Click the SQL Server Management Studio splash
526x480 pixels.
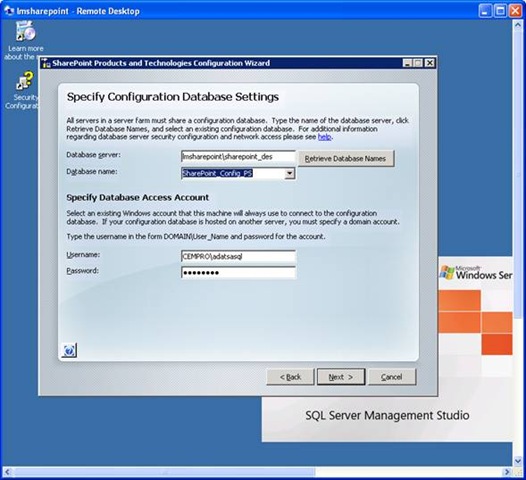coord(387,416)
